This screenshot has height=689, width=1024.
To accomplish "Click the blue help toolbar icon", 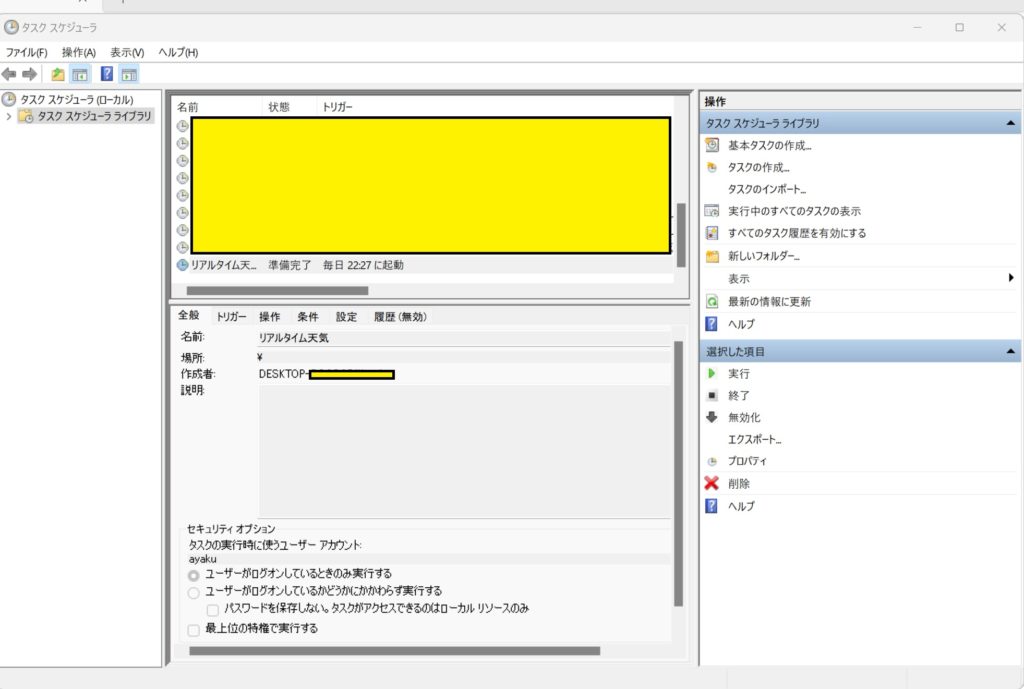I will pos(106,74).
